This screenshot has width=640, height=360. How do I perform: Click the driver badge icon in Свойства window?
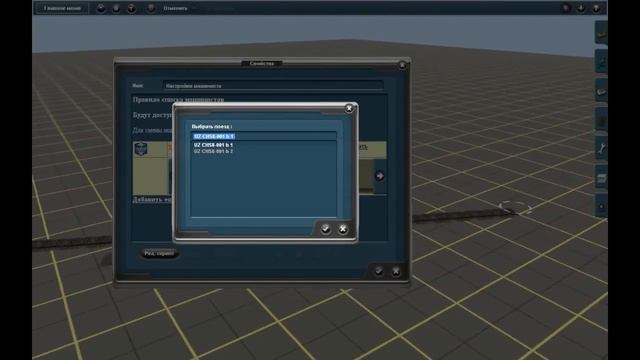[141, 149]
